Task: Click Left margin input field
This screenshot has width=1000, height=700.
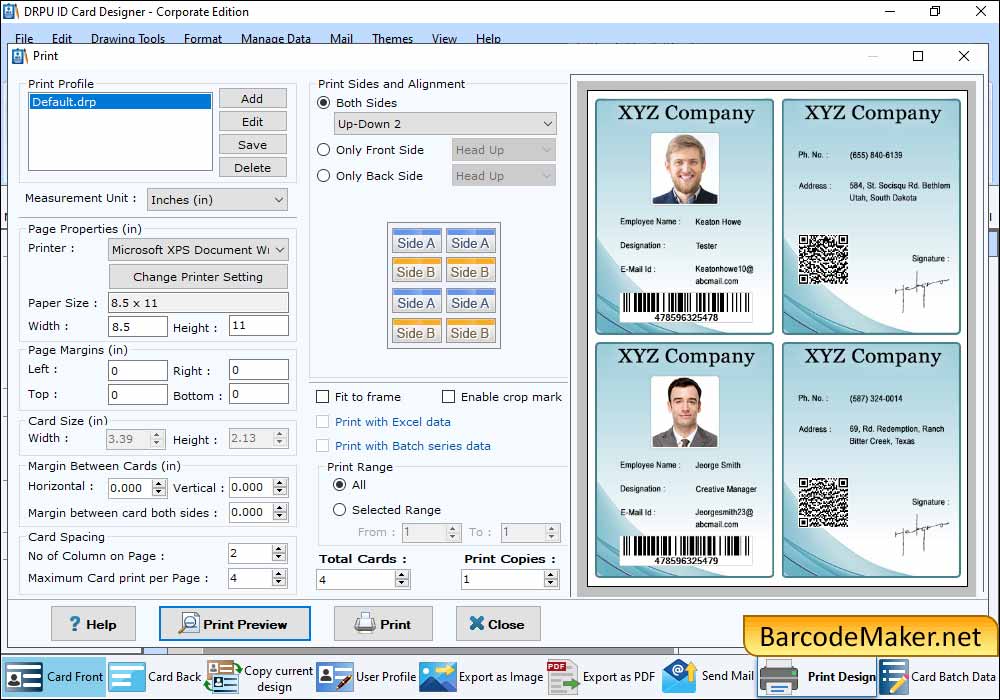Action: (x=138, y=370)
